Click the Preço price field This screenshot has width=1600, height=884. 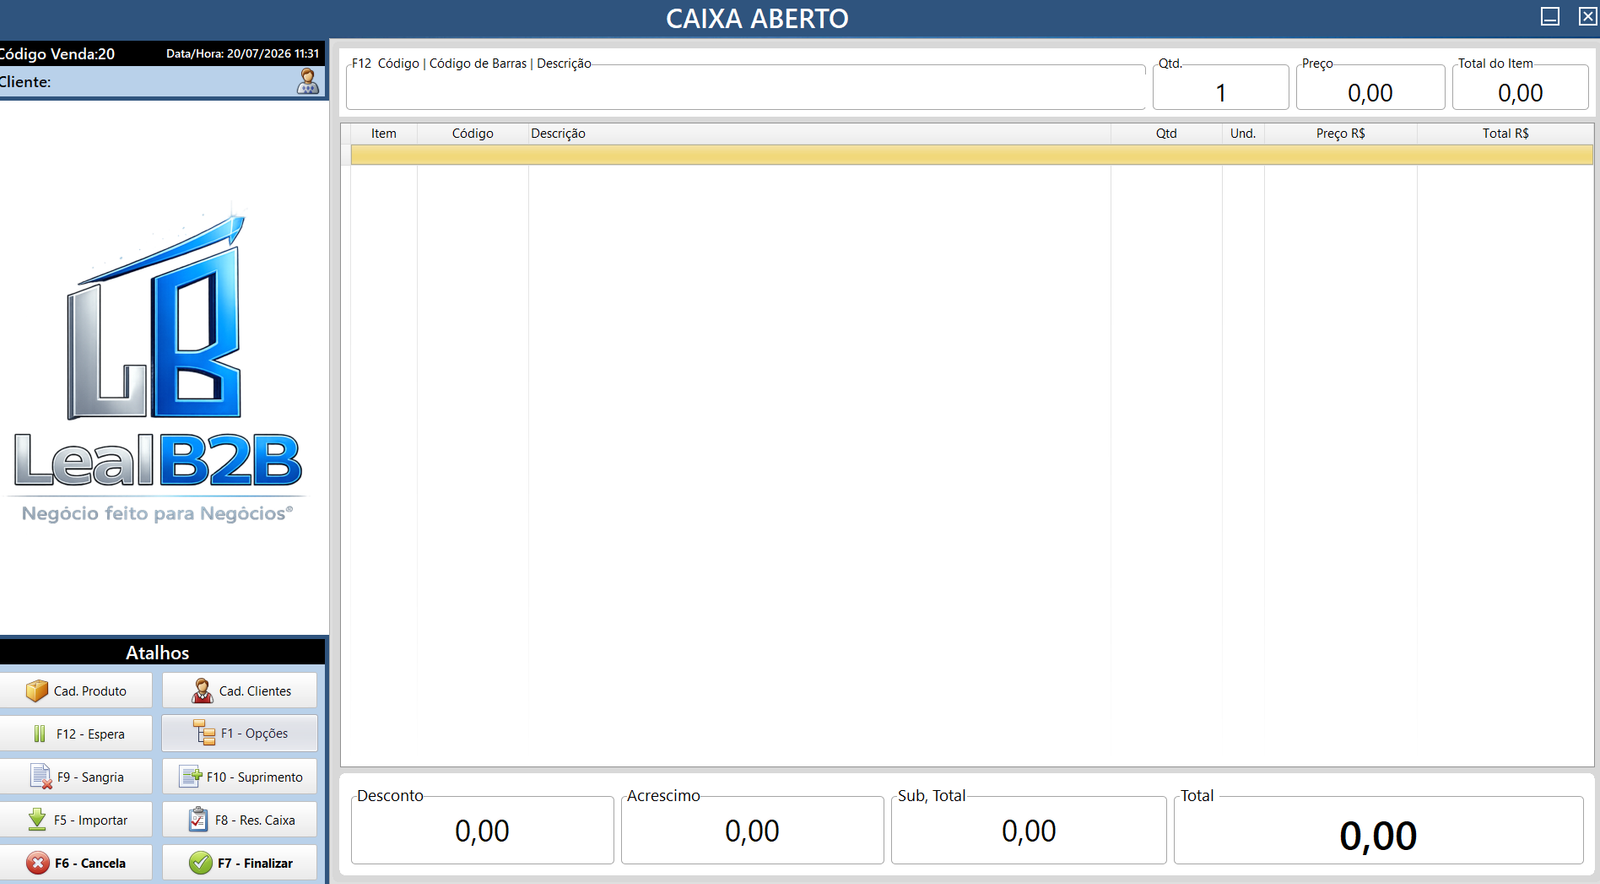1371,90
